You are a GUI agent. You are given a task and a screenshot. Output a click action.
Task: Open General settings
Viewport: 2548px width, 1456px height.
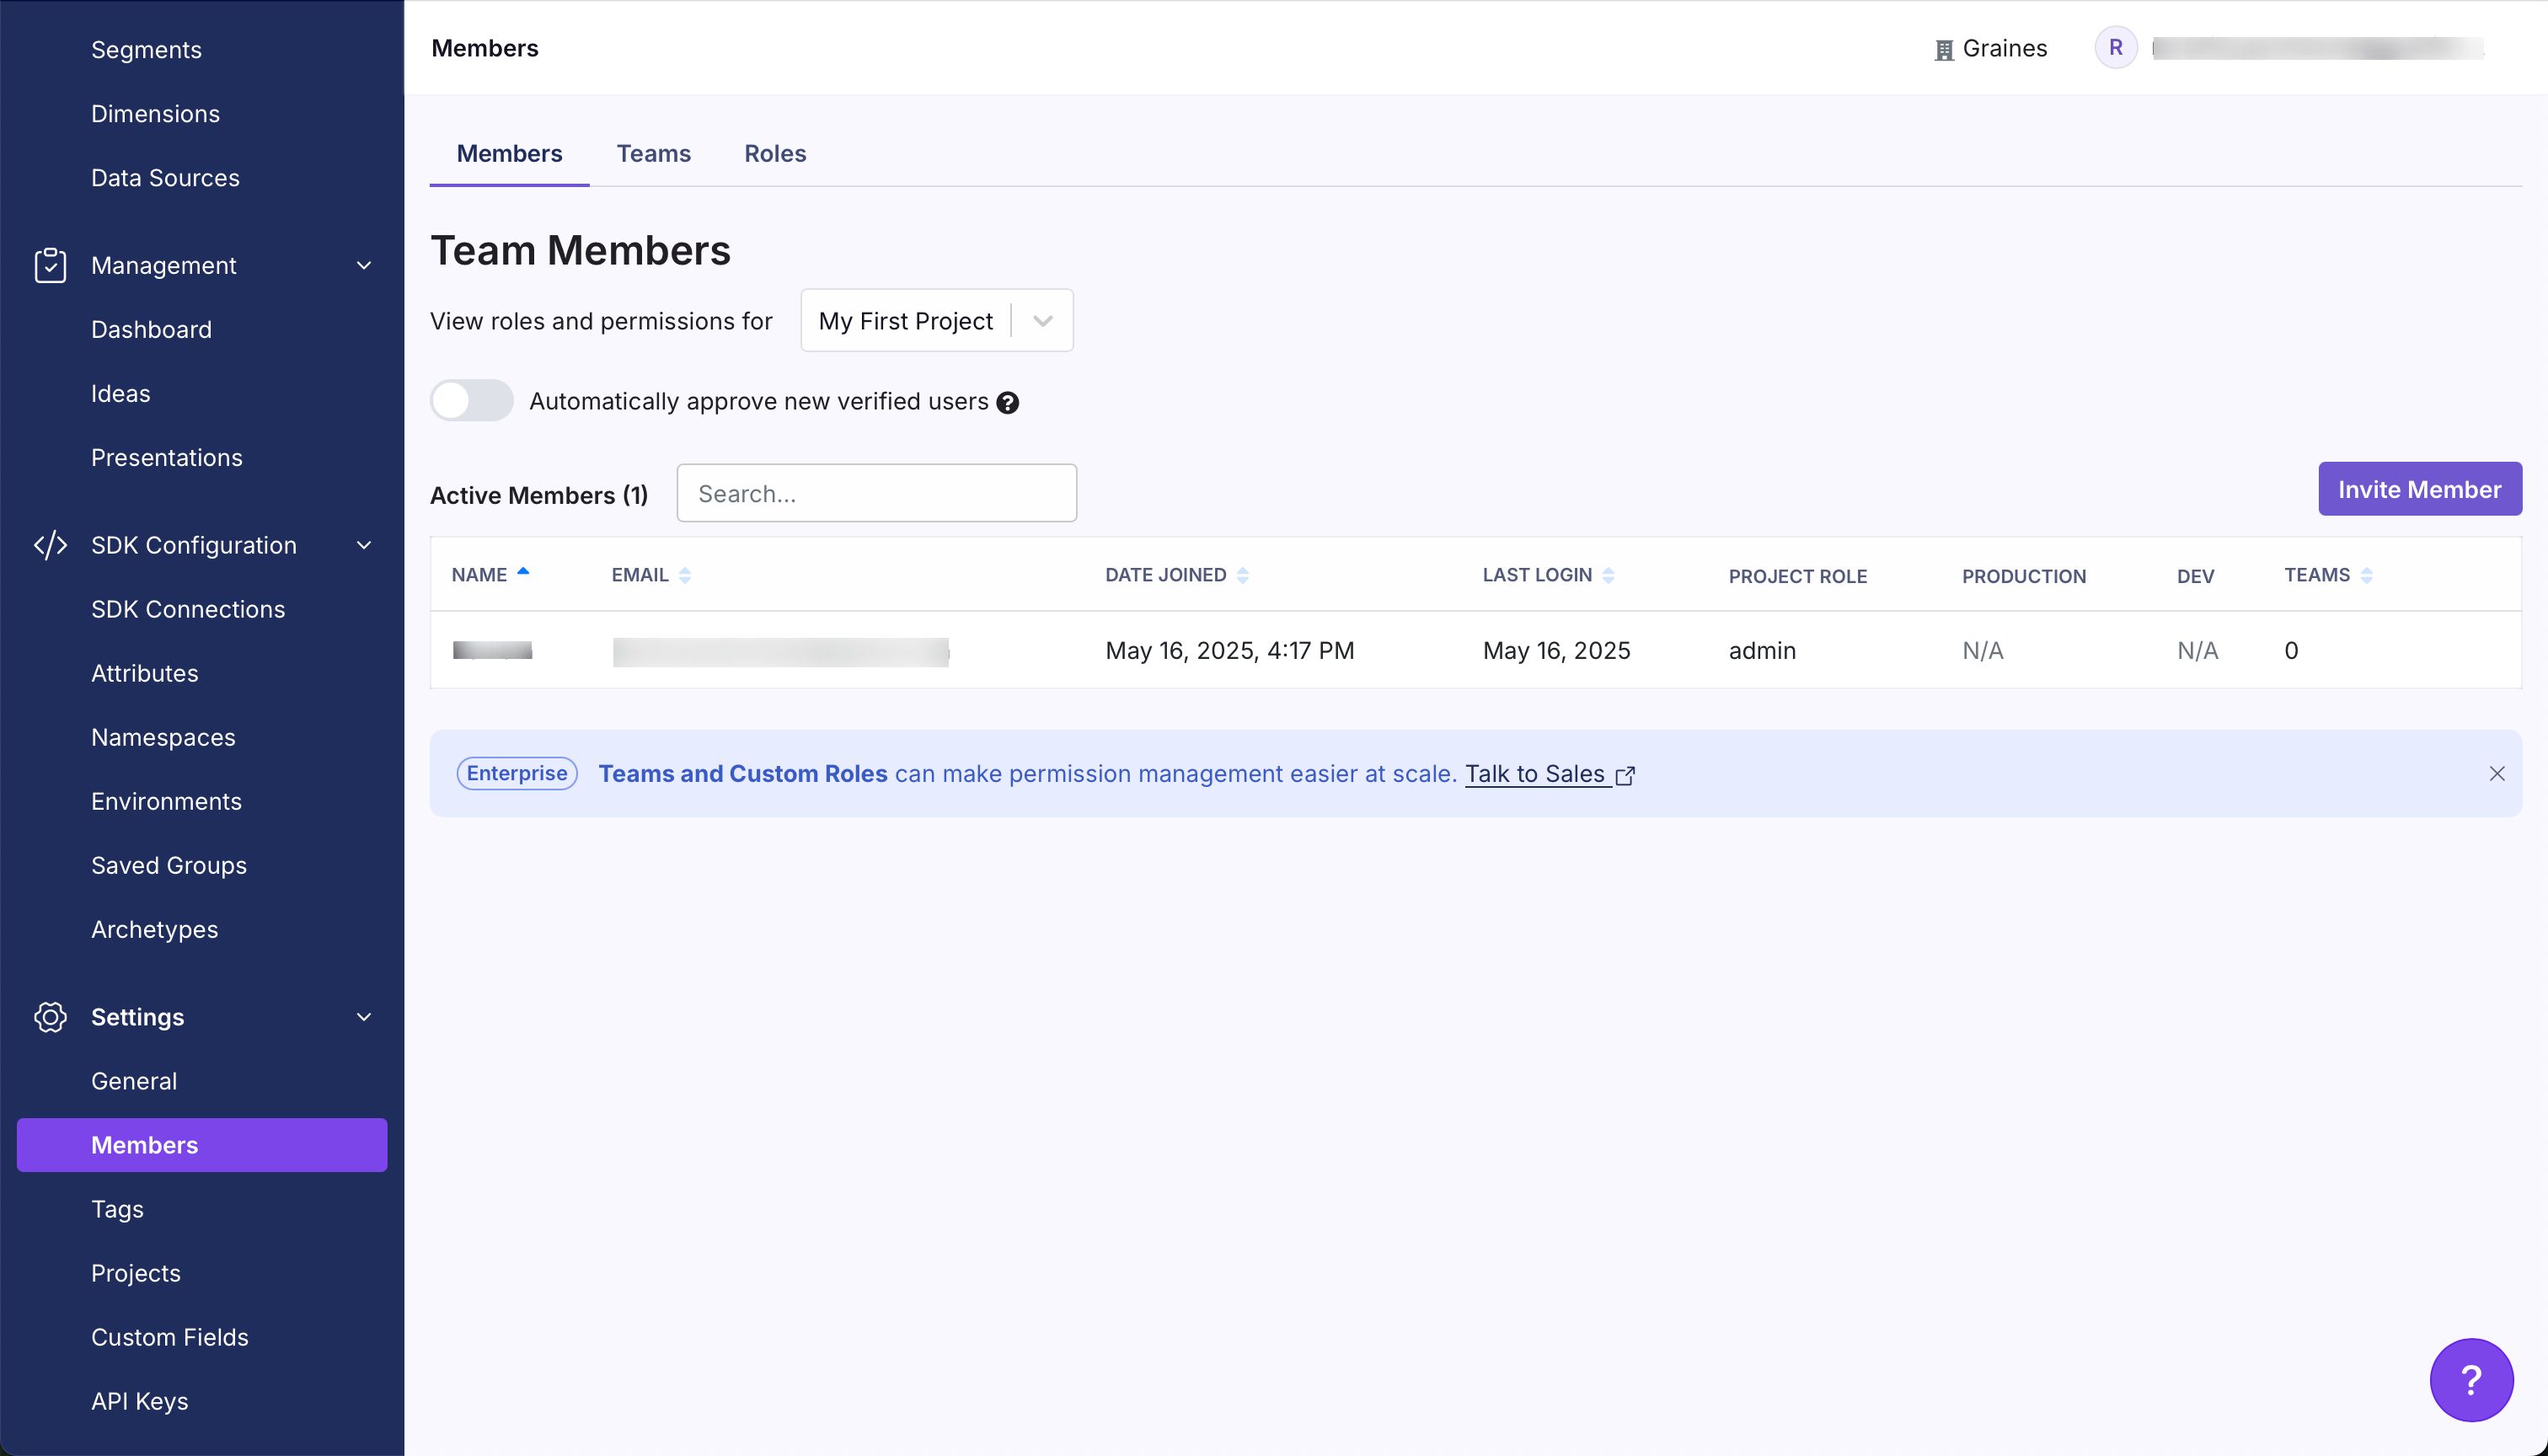(x=133, y=1081)
